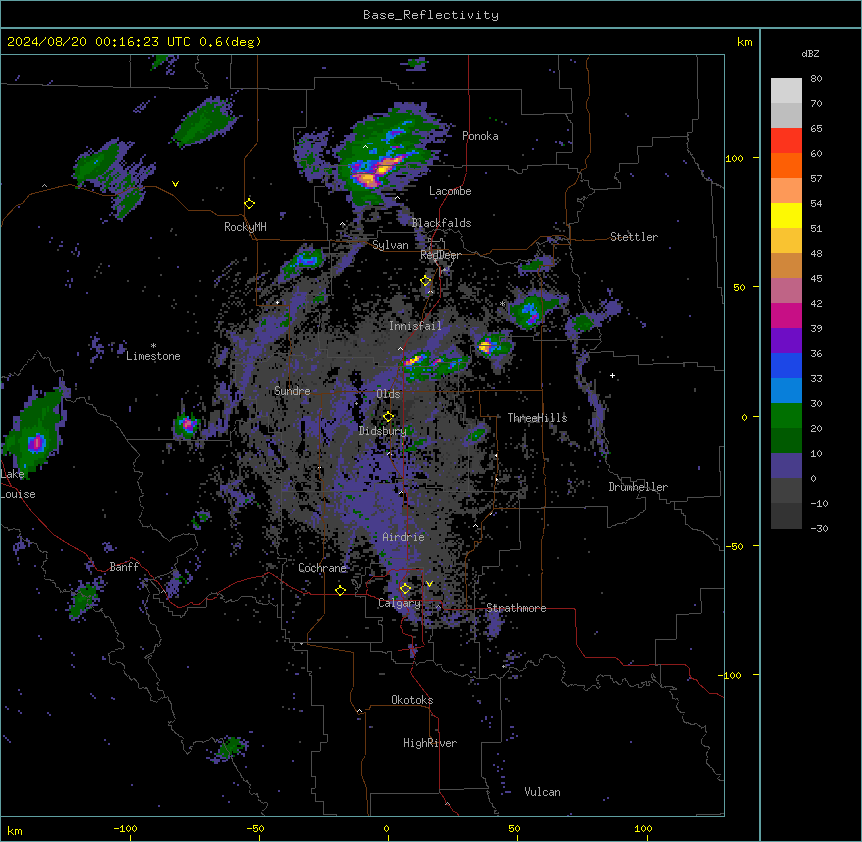Click the HighRiver label
The width and height of the screenshot is (862, 842).
tap(430, 743)
